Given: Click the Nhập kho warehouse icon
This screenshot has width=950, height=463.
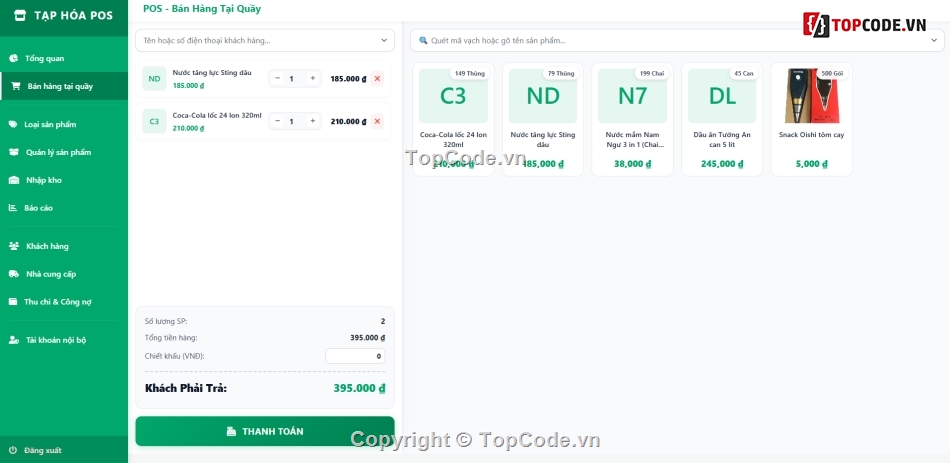Looking at the screenshot, I should 14,180.
